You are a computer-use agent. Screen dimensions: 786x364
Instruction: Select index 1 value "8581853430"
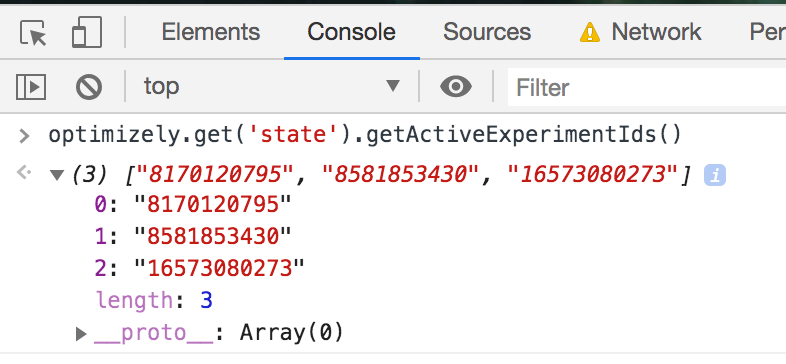(x=213, y=236)
